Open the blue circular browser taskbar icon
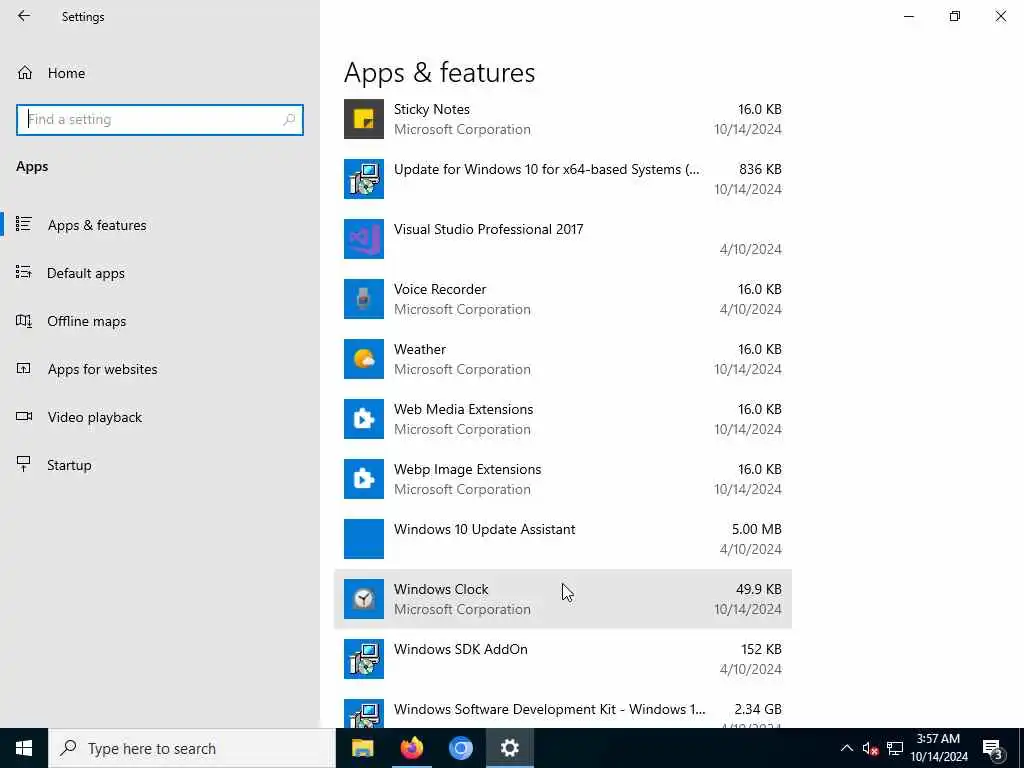The image size is (1024, 768). [x=460, y=748]
